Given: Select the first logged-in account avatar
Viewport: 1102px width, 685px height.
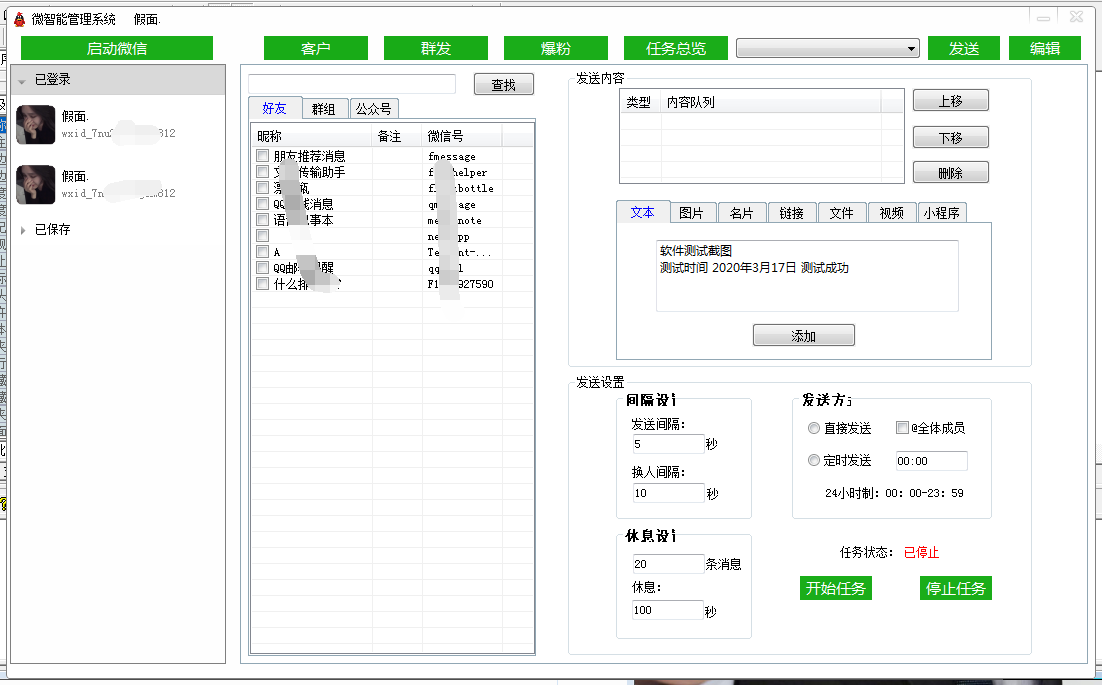Looking at the screenshot, I should click(36, 124).
